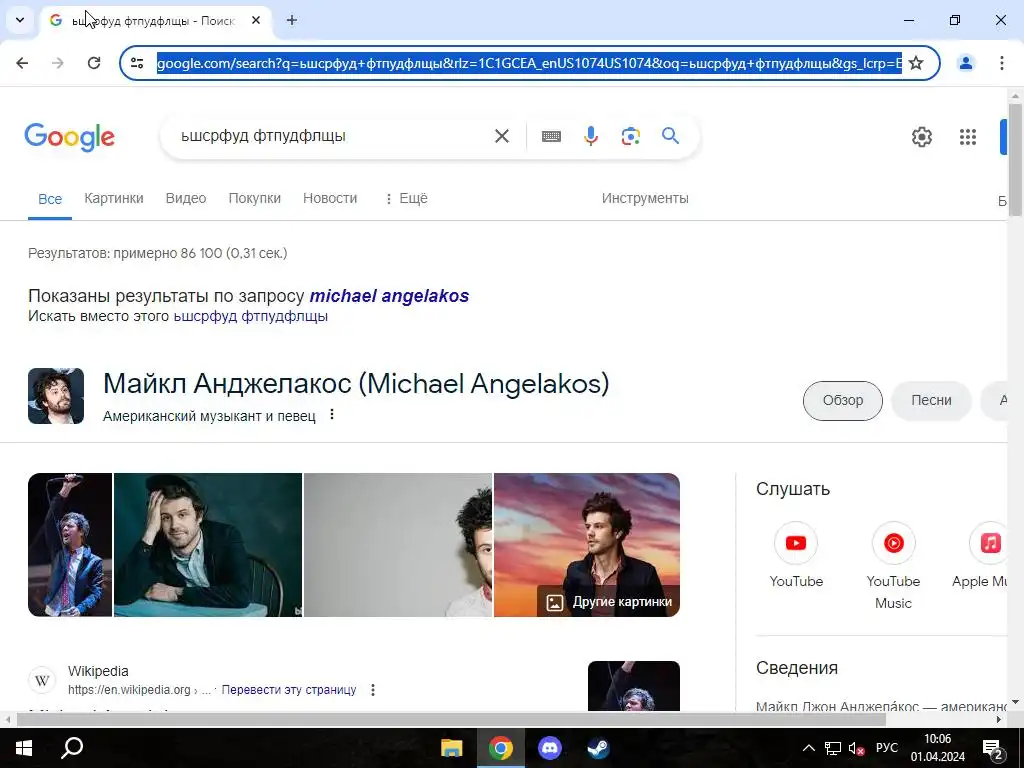Click muted volume tray icon
This screenshot has width=1024, height=768.
click(x=856, y=748)
